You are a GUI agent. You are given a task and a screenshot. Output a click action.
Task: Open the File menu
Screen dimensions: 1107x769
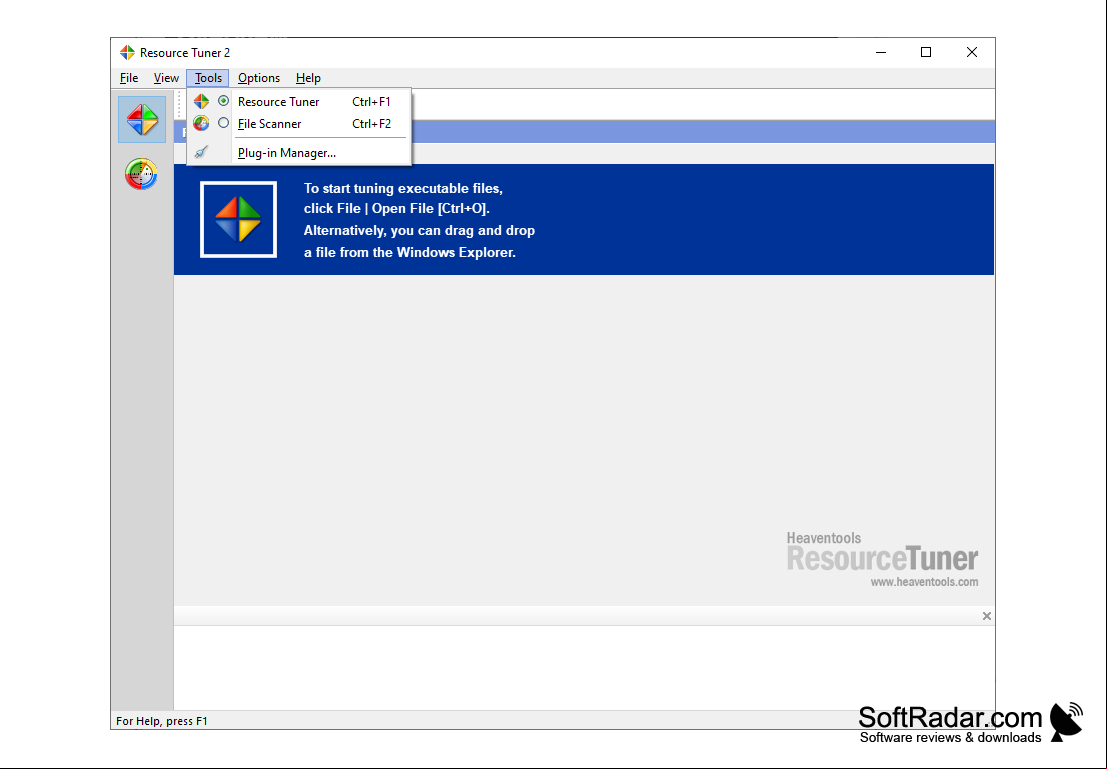129,78
